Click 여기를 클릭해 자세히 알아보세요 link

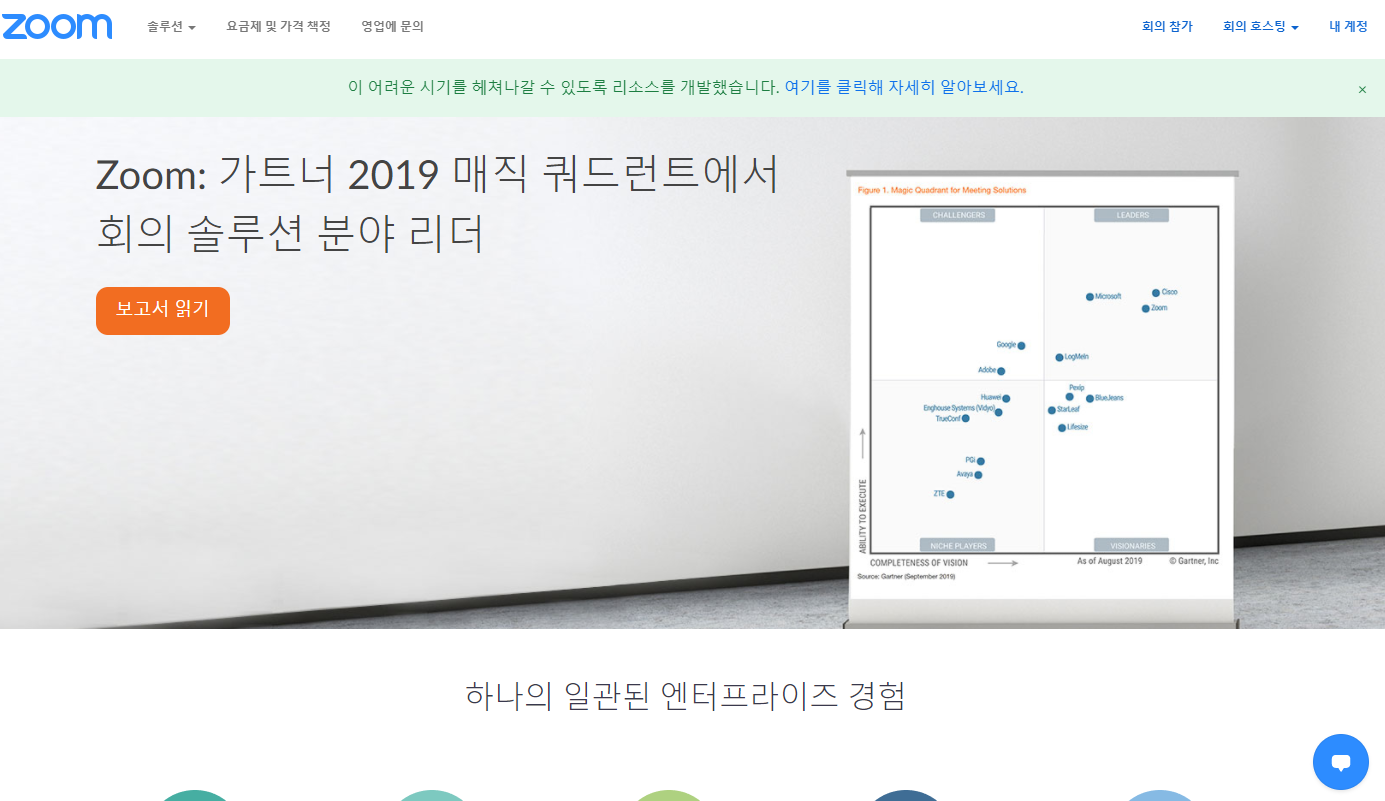[x=904, y=87]
